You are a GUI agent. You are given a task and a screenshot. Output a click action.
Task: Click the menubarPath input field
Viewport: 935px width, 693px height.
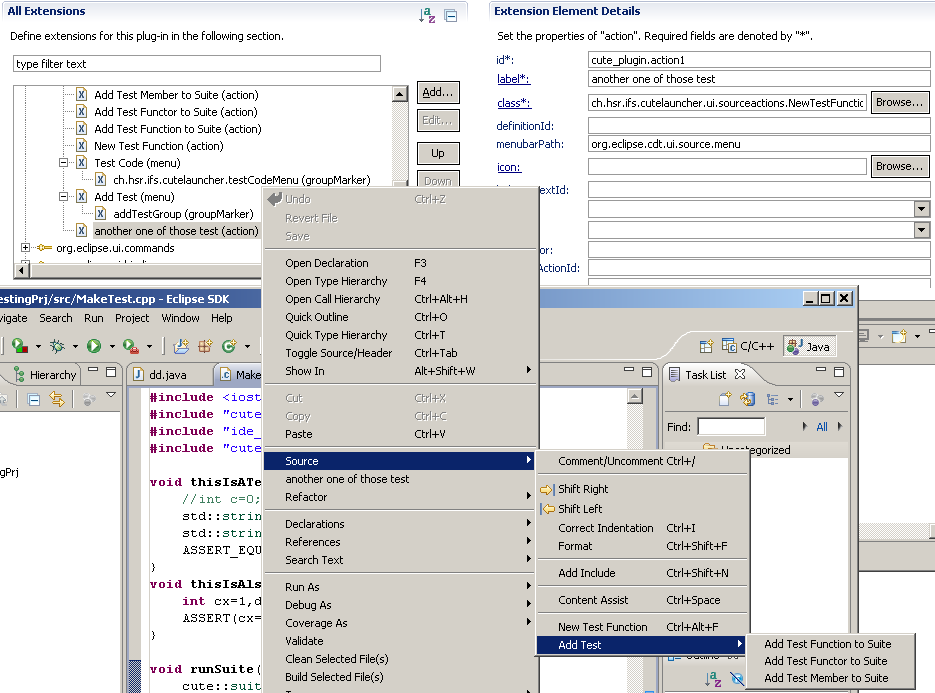(758, 144)
